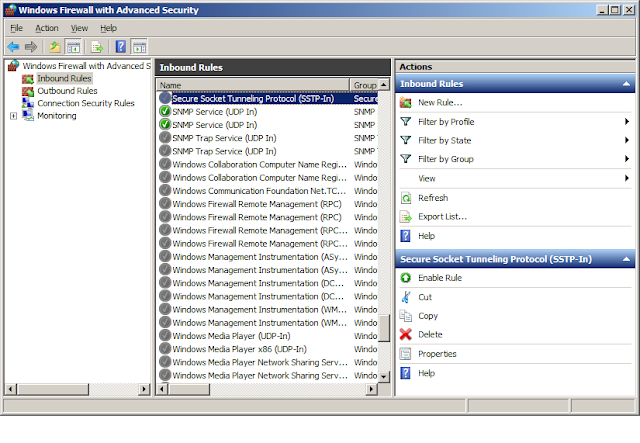Click the Outbound Rules tree icon
Viewport: 640px width, 443px height.
tap(28, 91)
